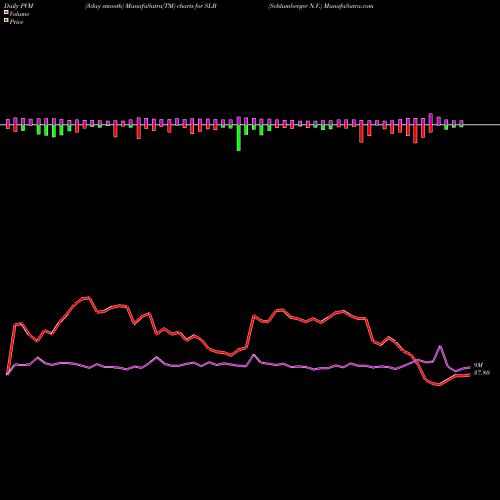This screenshot has height=500, width=500.
Task: Click the purple Volume legend swatch
Action: click(x=6, y=12)
